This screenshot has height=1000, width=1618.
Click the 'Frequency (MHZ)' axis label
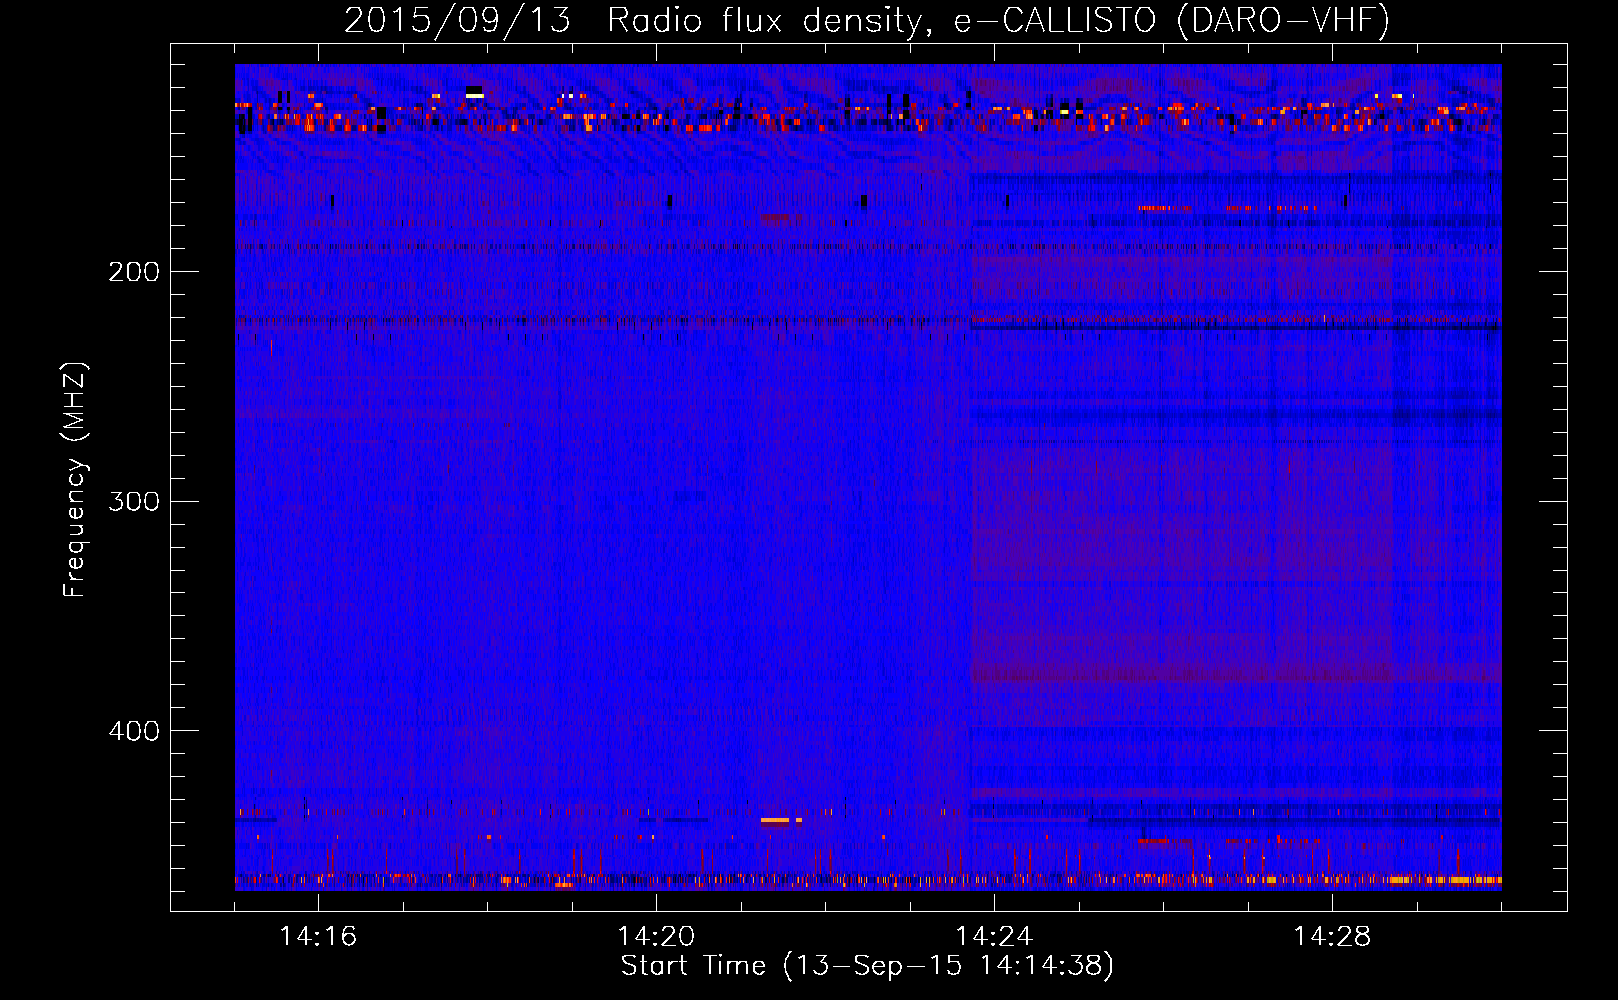(75, 480)
